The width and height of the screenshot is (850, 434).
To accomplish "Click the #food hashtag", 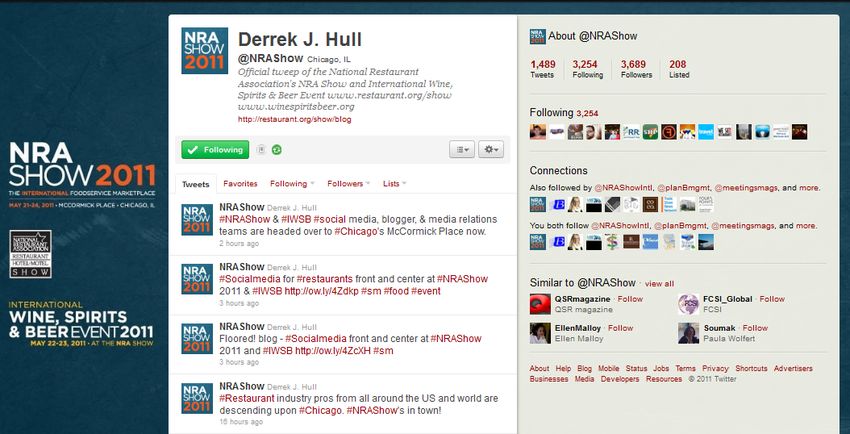I will [x=396, y=291].
